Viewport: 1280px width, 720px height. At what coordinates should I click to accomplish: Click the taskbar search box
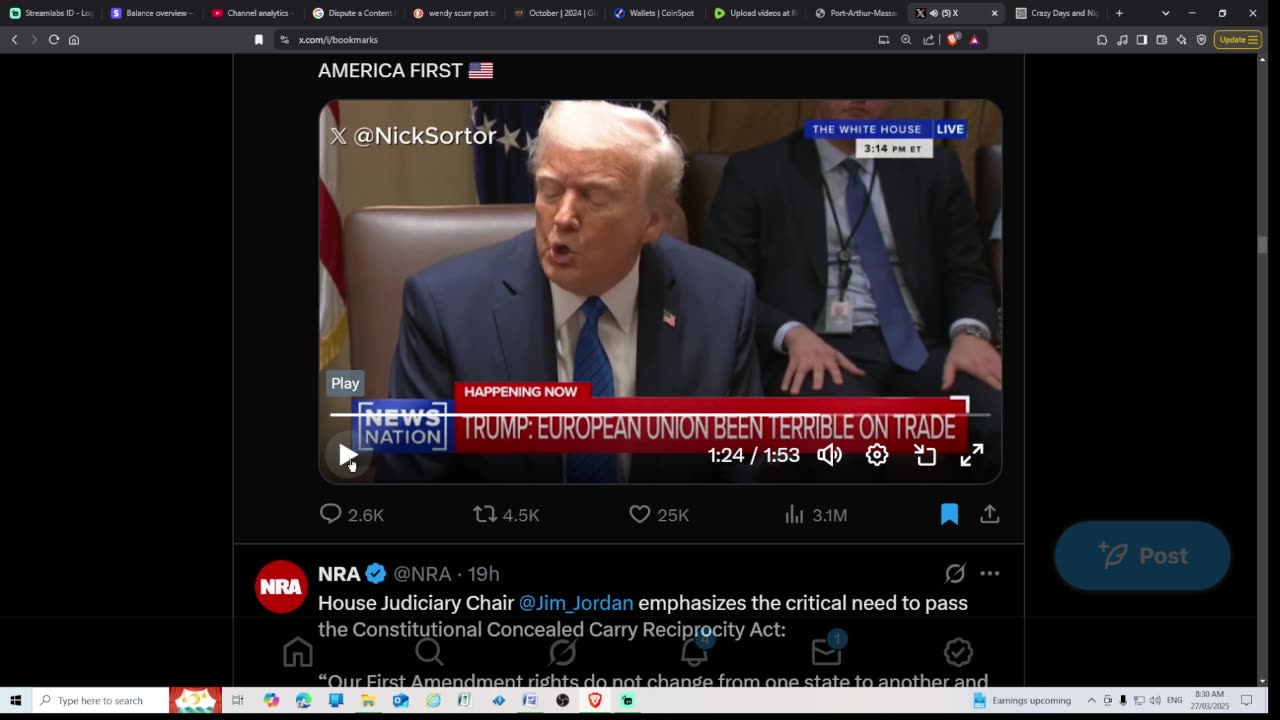(x=100, y=700)
